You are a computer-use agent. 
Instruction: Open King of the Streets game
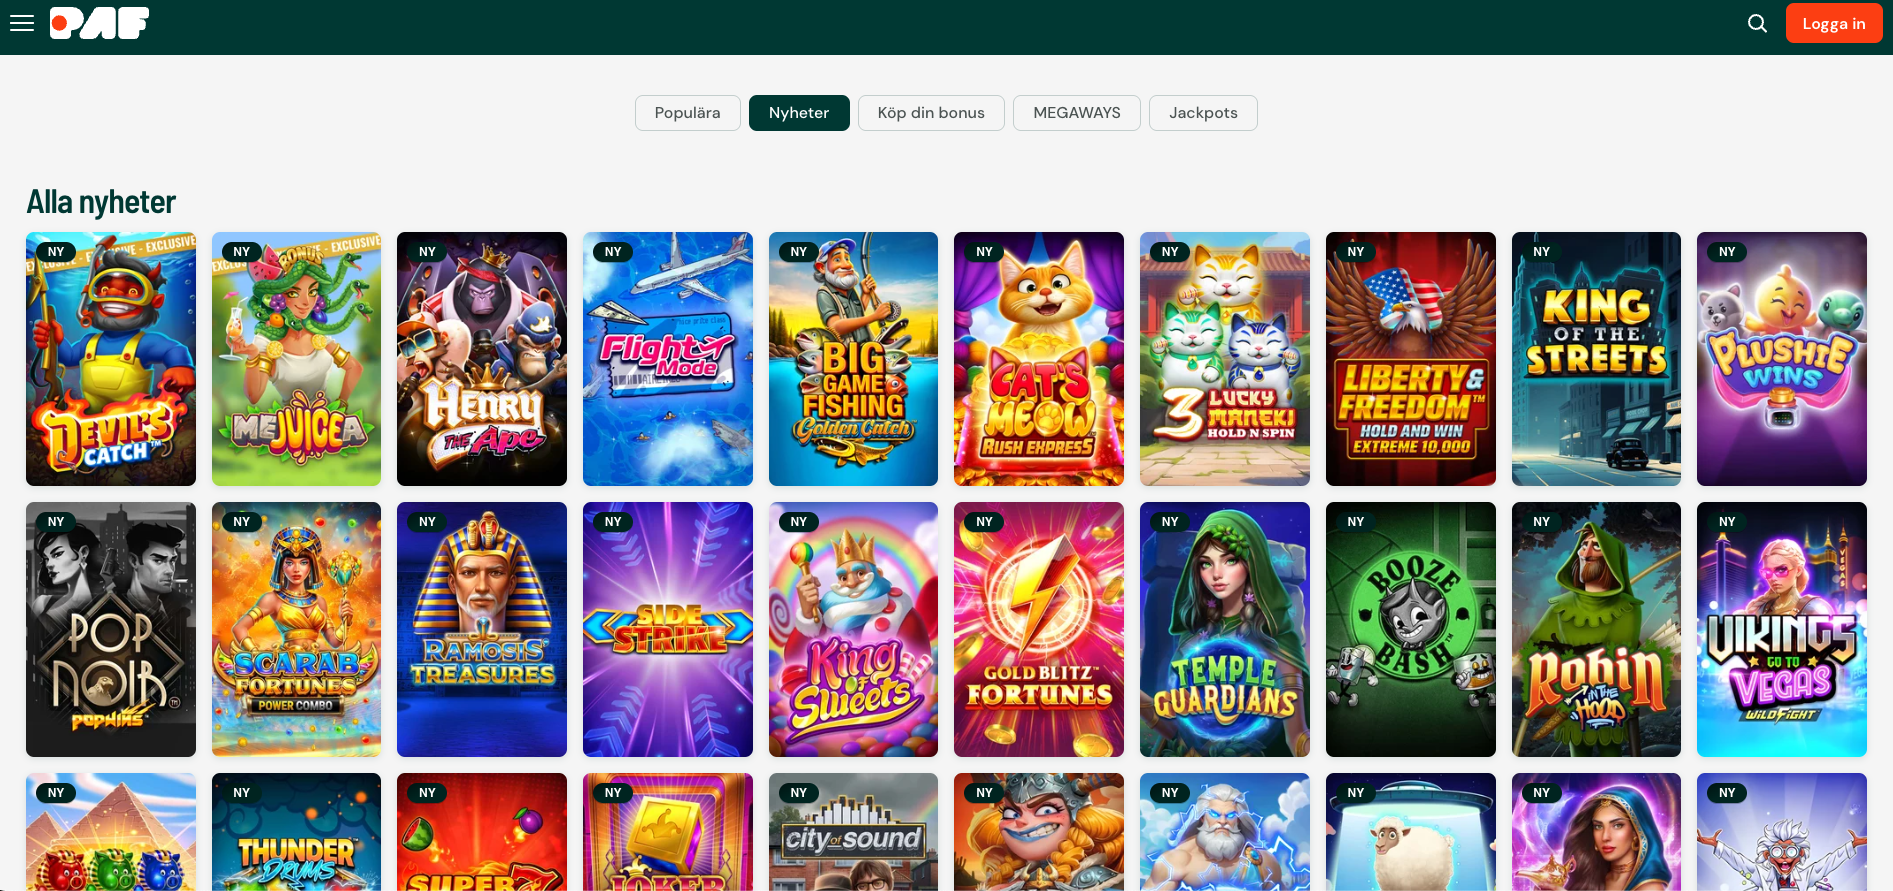(1597, 359)
